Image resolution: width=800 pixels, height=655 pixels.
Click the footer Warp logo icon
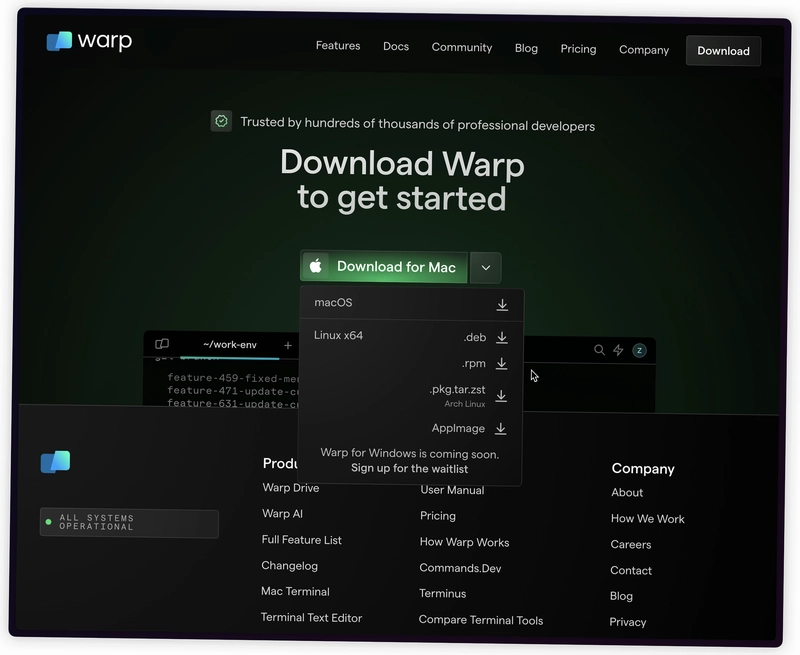click(56, 462)
